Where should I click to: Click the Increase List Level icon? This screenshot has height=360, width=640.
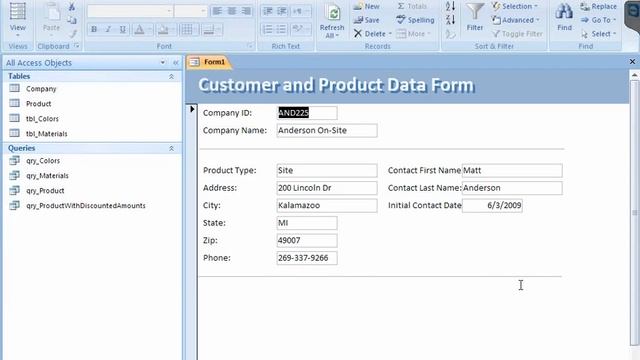point(282,11)
